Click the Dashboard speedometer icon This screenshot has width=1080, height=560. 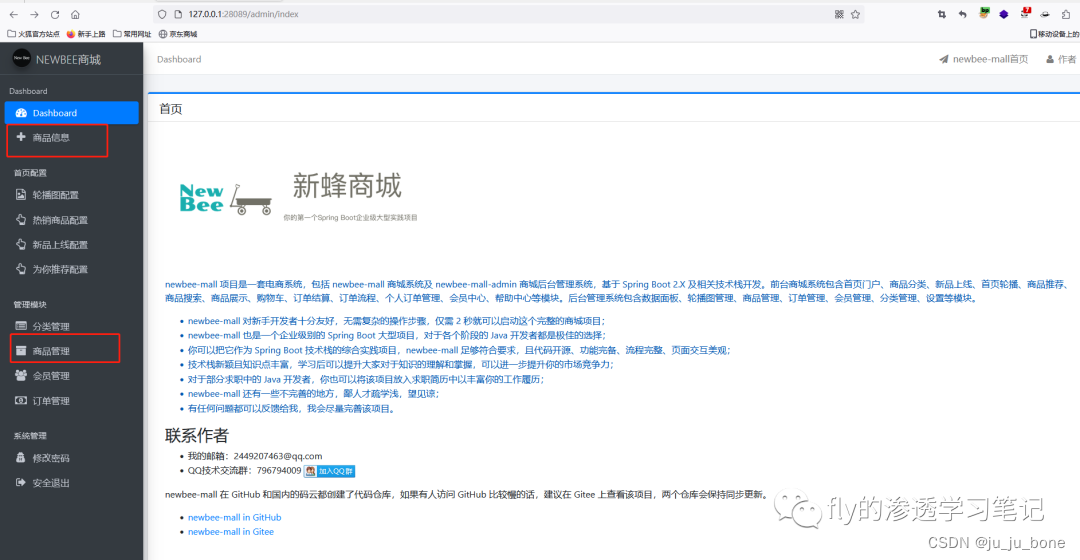pos(21,113)
